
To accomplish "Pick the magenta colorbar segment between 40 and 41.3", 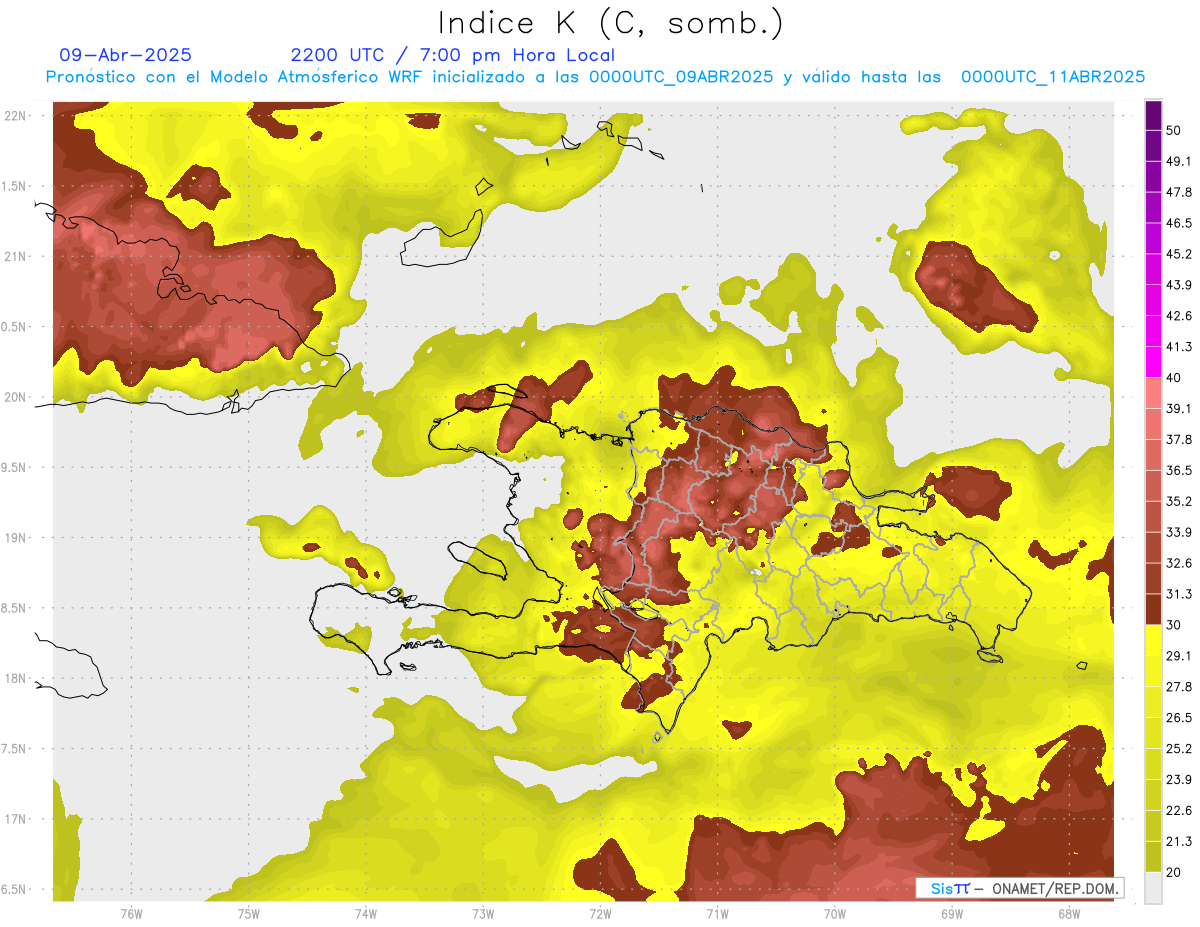I will (x=1153, y=362).
